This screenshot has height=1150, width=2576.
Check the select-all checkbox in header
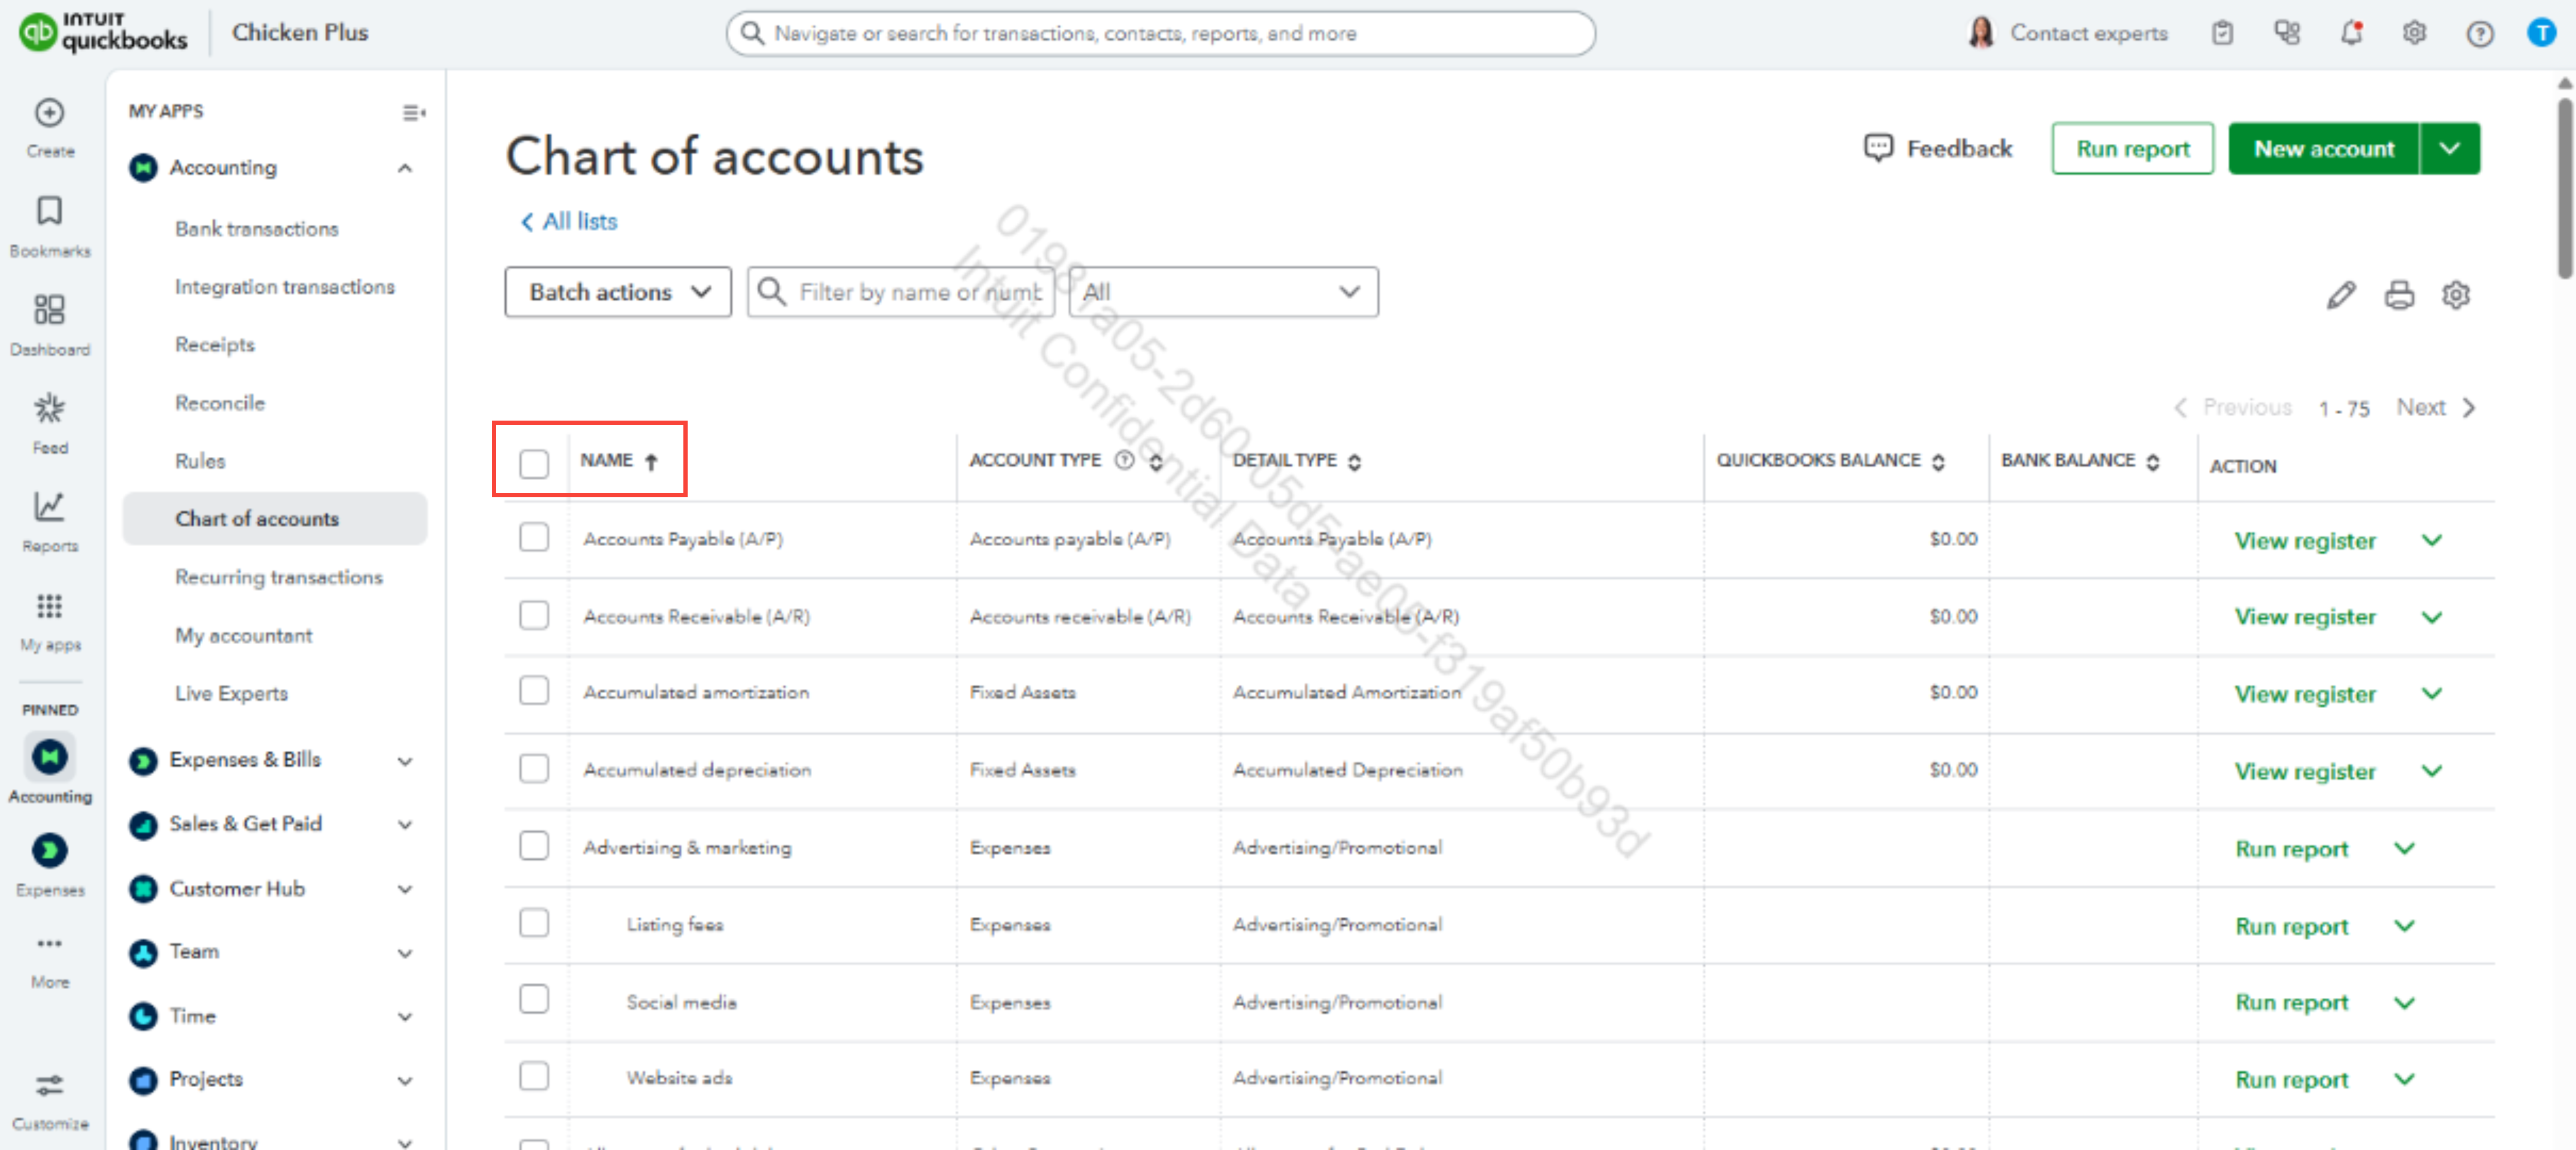coord(534,463)
